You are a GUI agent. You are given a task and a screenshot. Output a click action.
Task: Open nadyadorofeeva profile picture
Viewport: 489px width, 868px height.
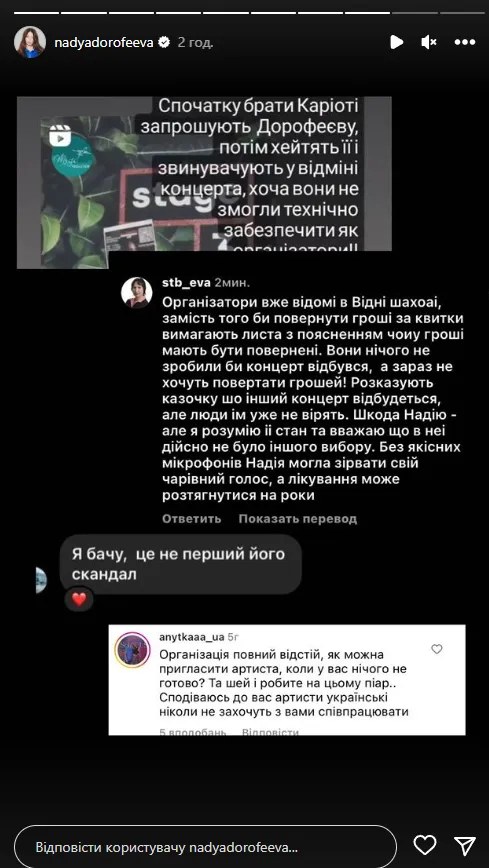(30, 42)
